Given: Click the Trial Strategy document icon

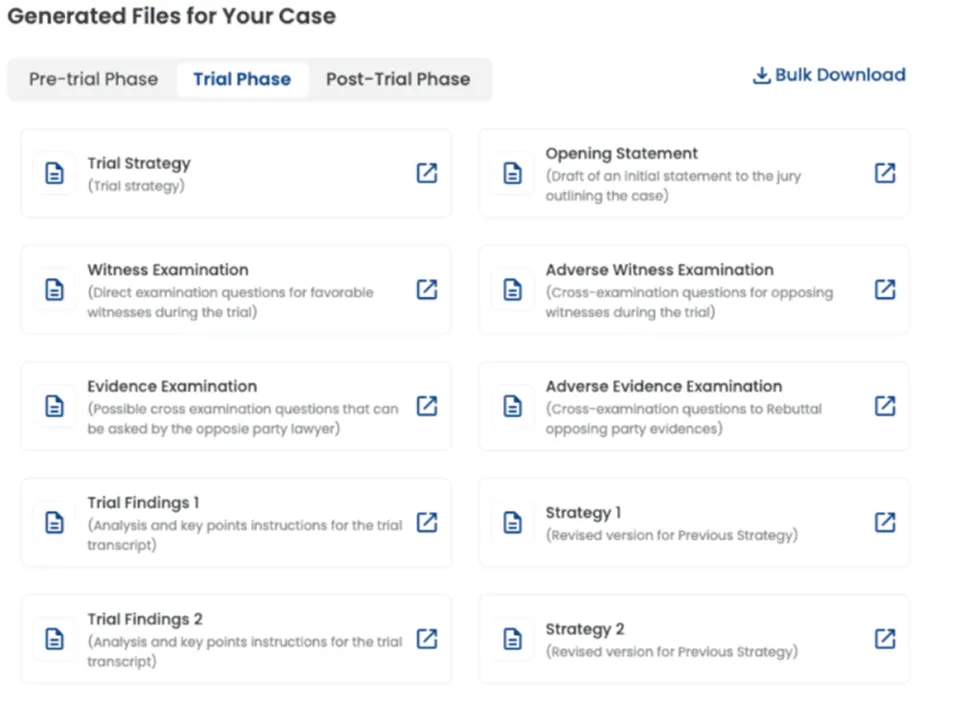Looking at the screenshot, I should click(55, 173).
